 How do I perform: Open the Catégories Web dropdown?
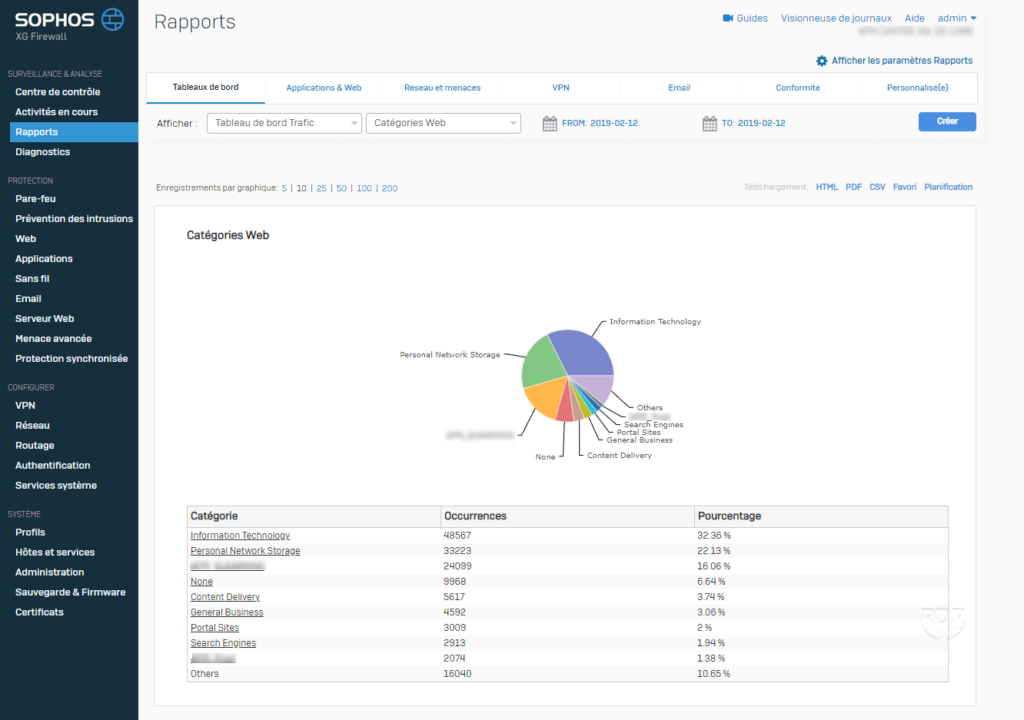pos(443,123)
